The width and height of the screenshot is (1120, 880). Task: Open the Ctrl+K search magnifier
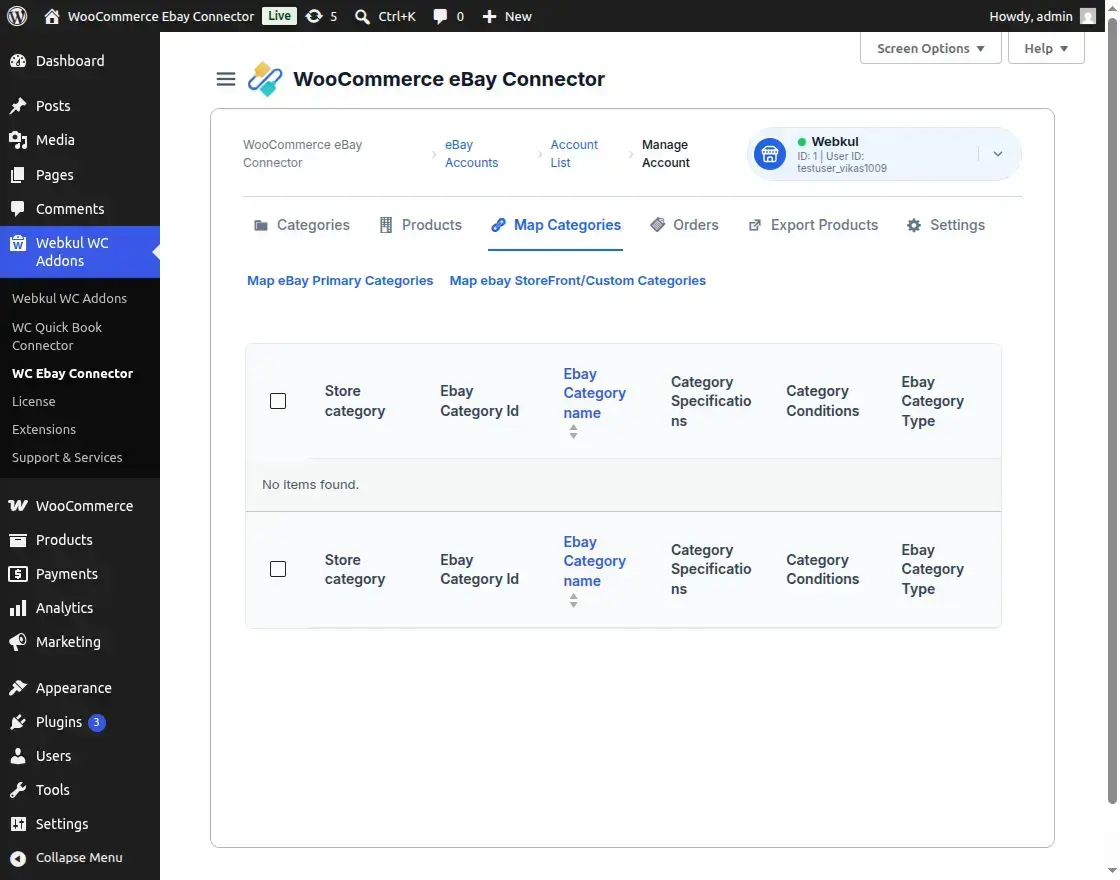tap(362, 16)
